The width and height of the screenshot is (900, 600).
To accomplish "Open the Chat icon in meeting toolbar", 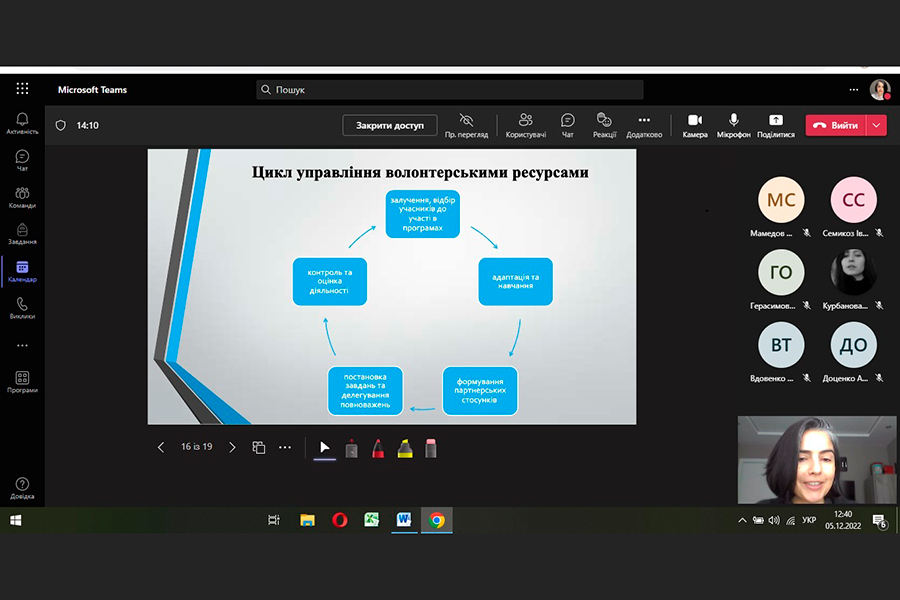I will [568, 121].
